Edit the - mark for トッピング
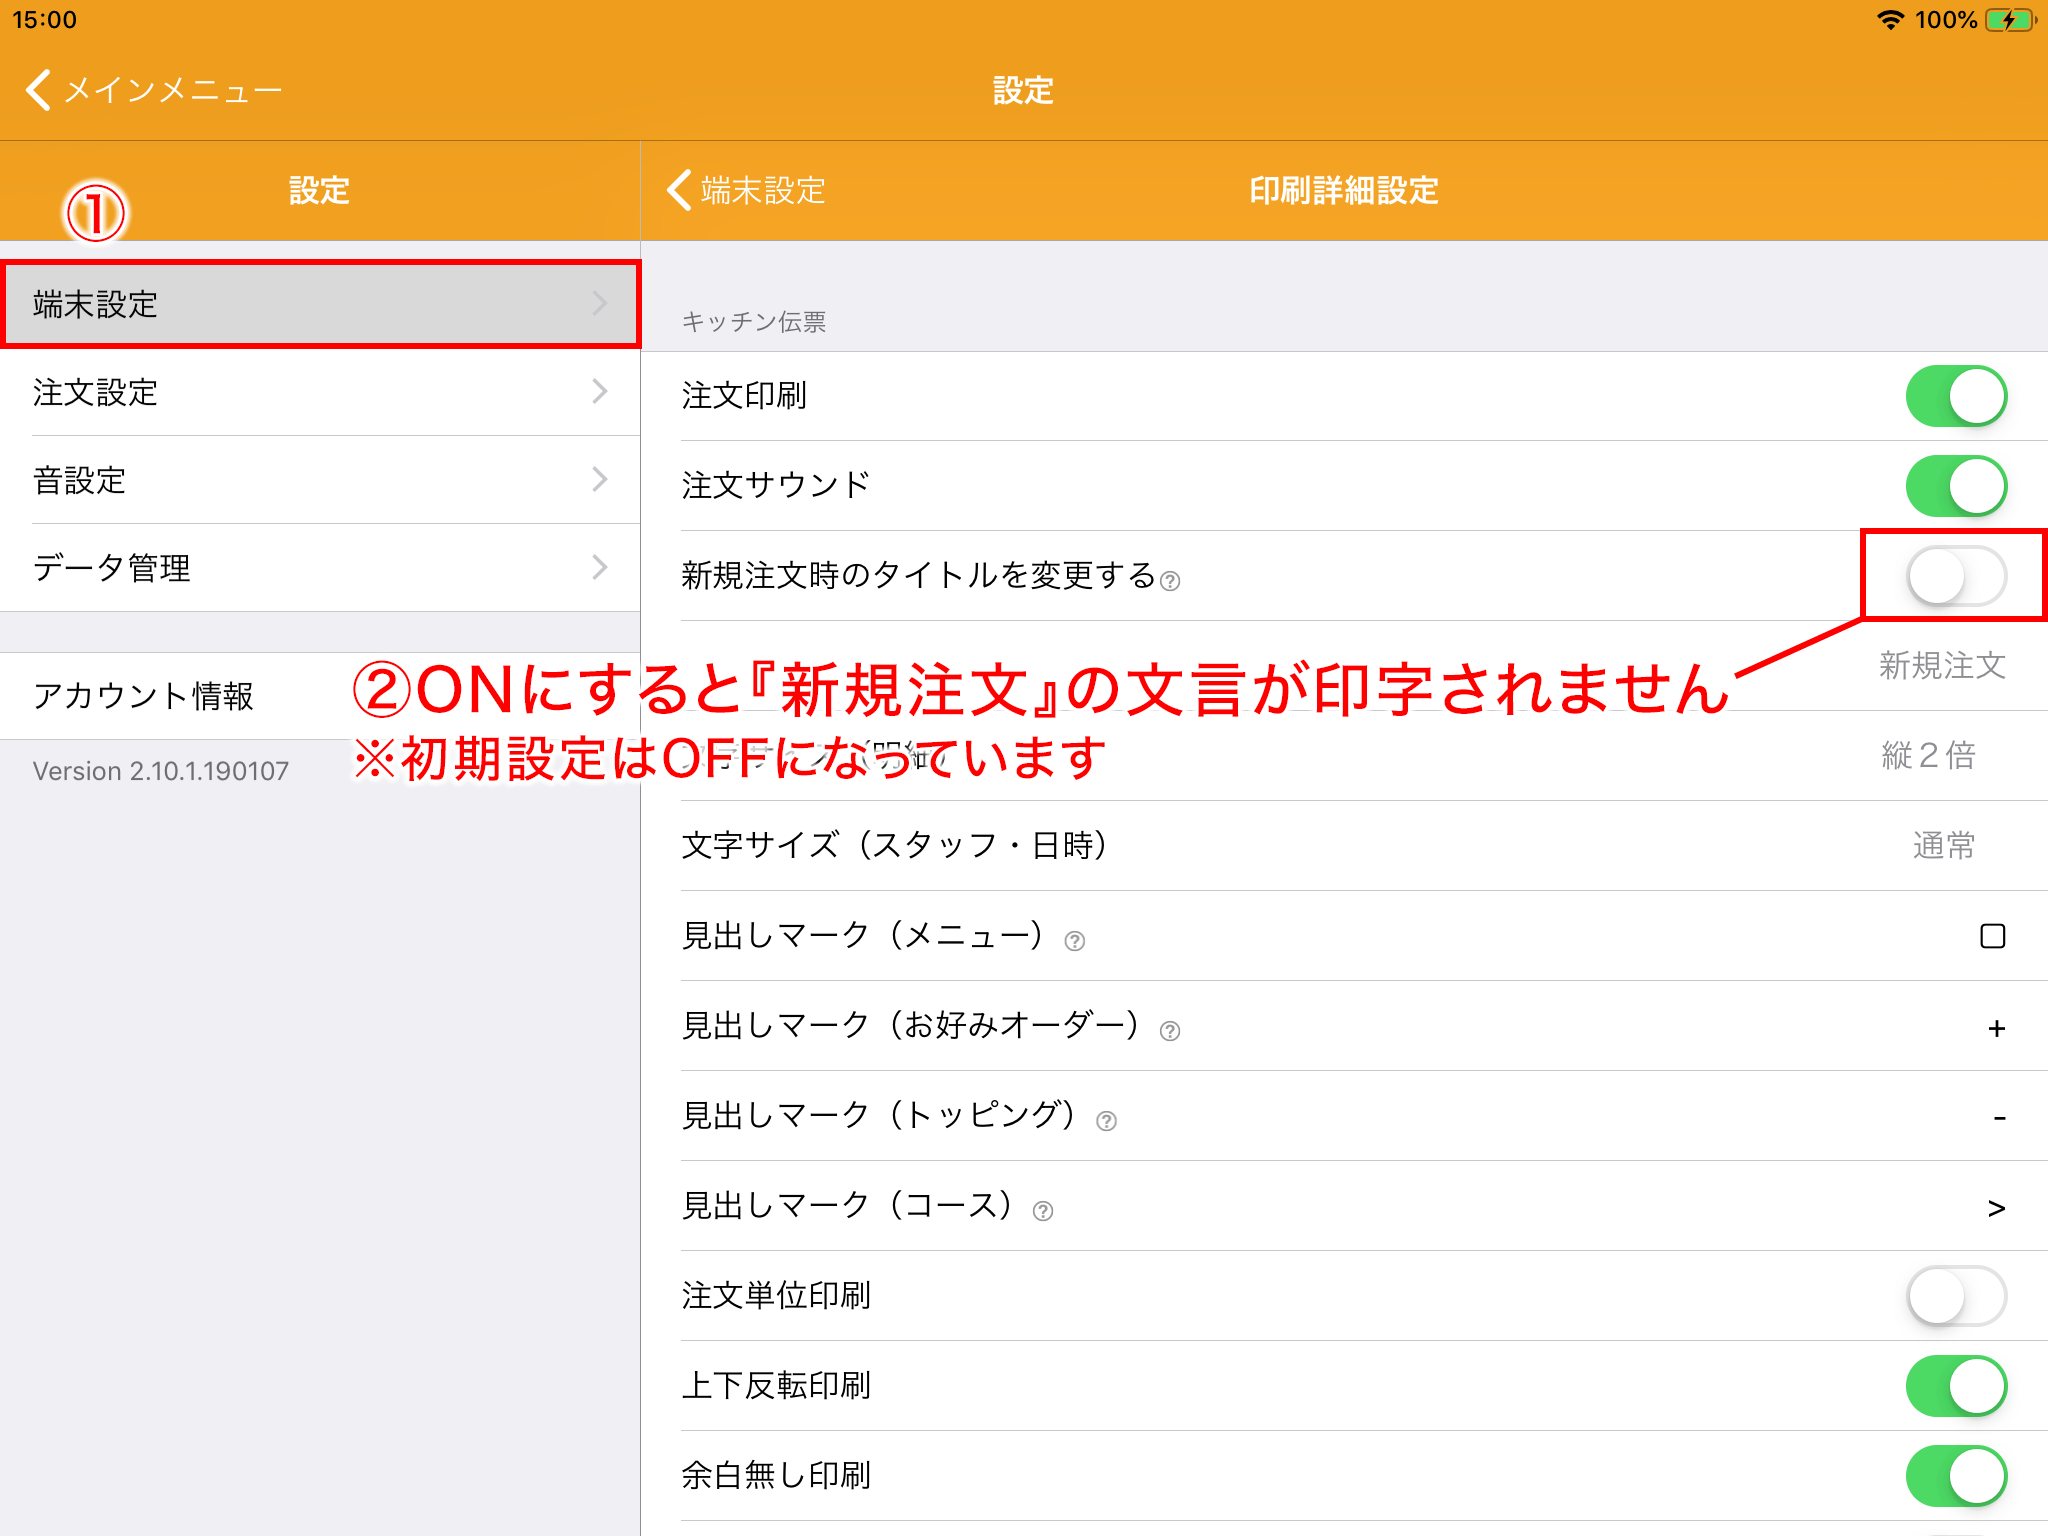2048x1536 pixels. pos(1999,1118)
